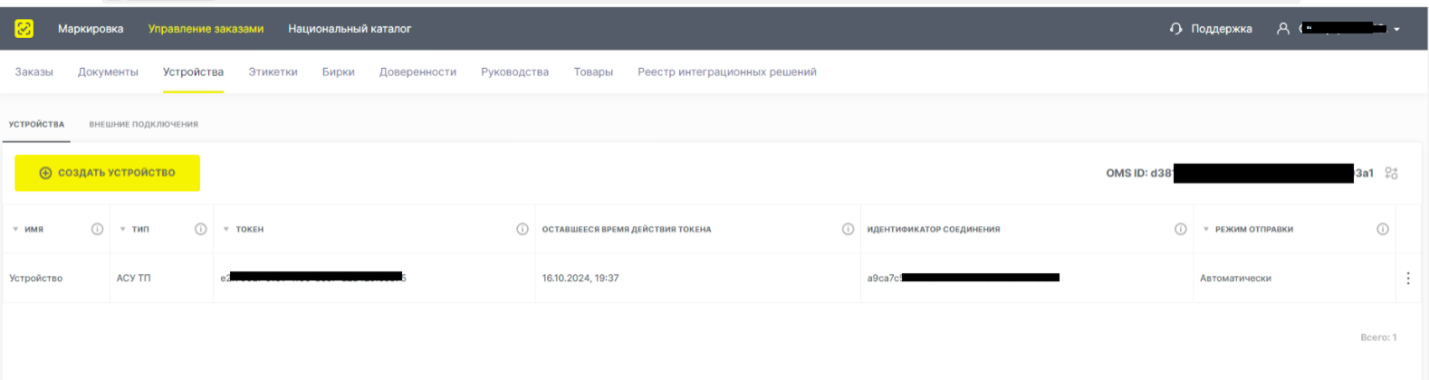Click info icon in token remaining time header
1429x380 pixels.
pyautogui.click(x=848, y=229)
